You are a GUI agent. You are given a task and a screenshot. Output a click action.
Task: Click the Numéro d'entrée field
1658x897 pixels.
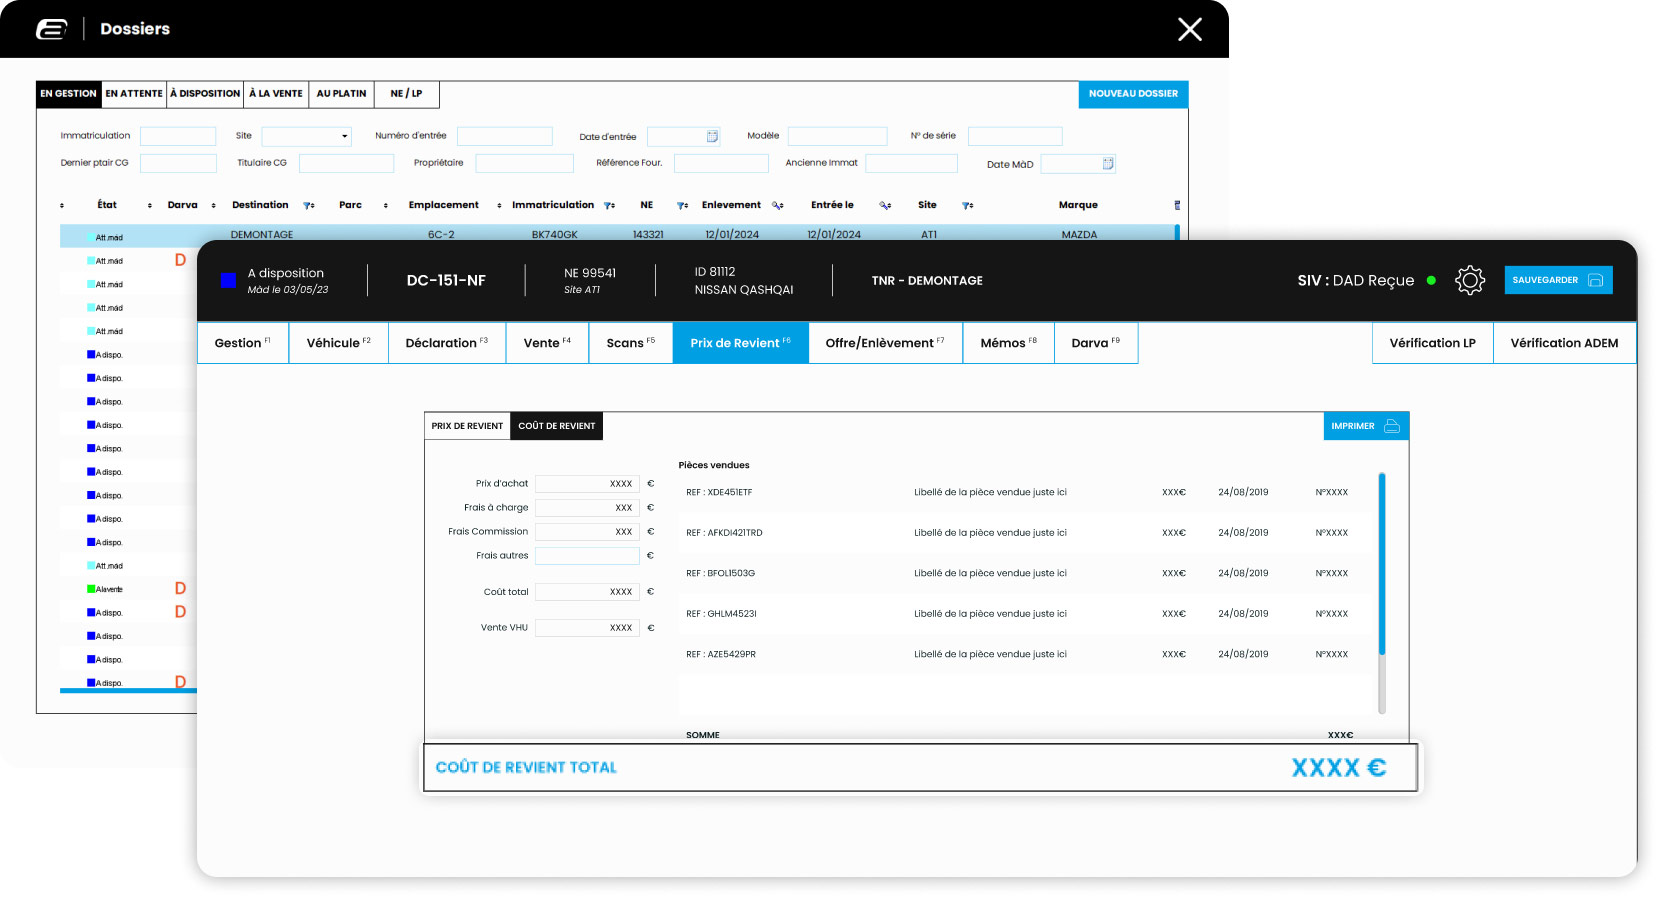[505, 136]
